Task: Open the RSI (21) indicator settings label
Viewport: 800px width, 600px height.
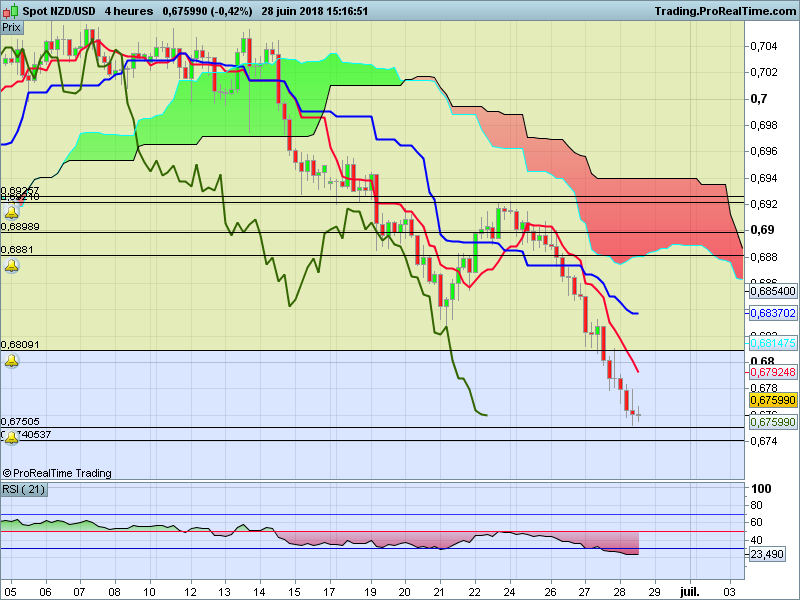Action: (x=23, y=489)
